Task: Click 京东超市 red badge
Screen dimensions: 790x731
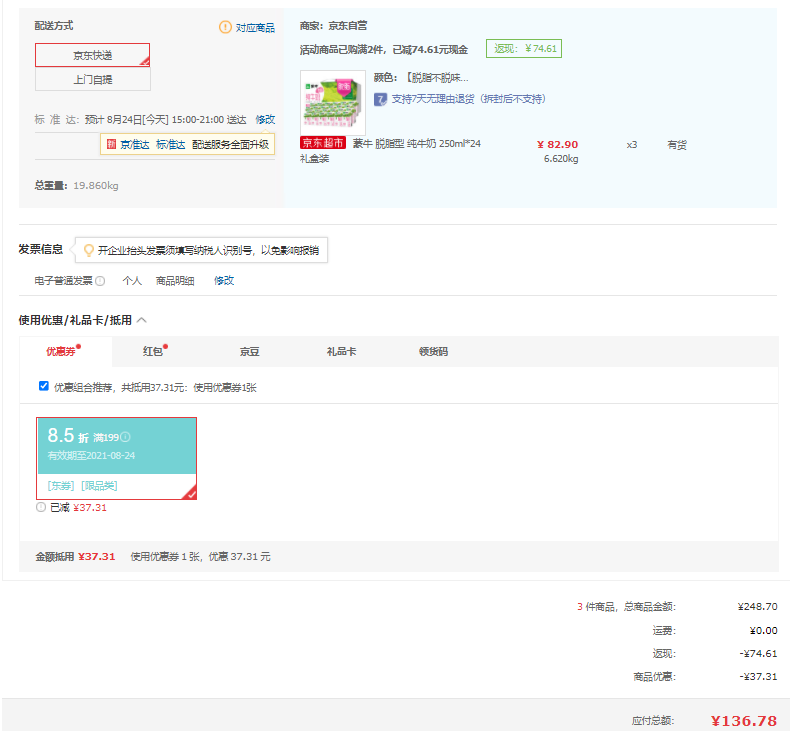Action: [322, 143]
